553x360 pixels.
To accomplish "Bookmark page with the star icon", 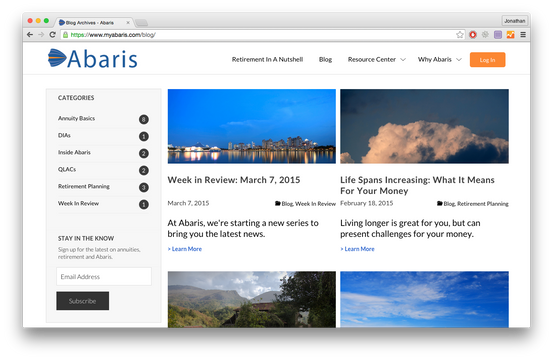I will coord(460,35).
